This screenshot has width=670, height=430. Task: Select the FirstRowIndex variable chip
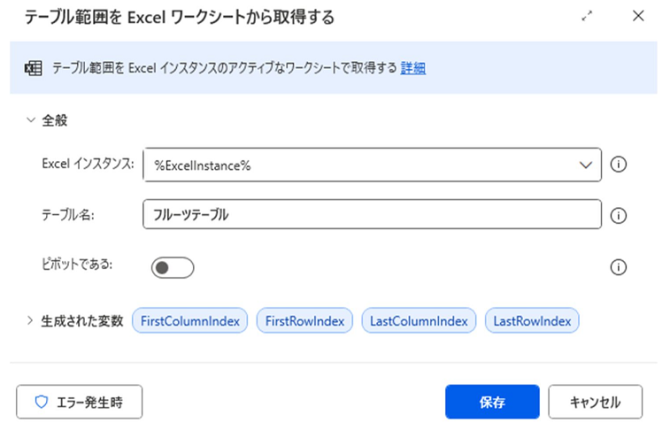(x=304, y=321)
